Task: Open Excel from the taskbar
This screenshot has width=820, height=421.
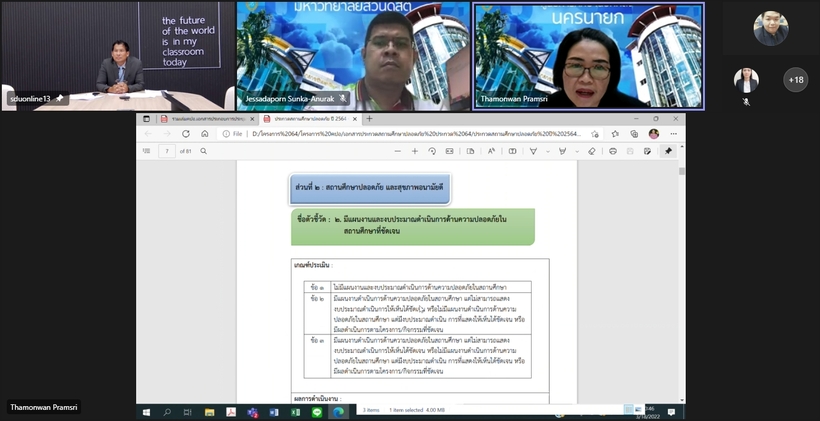Action: coord(295,412)
